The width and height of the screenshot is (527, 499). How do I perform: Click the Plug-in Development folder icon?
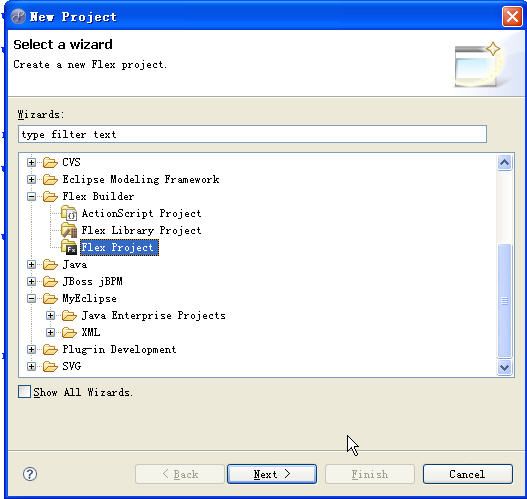pyautogui.click(x=50, y=350)
